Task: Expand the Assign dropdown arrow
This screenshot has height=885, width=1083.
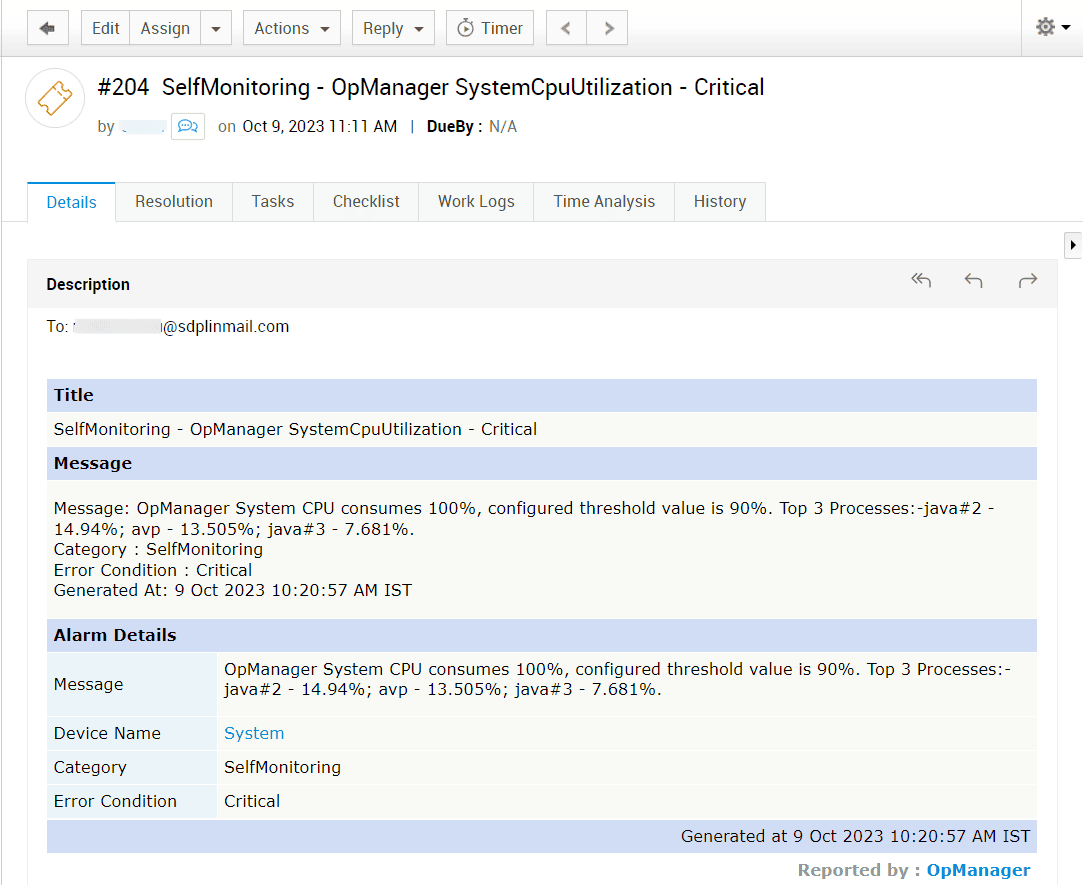Action: tap(216, 28)
